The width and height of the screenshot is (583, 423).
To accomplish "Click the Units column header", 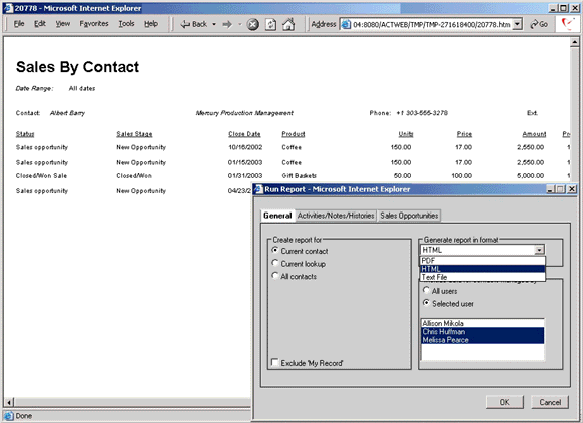I will click(406, 134).
